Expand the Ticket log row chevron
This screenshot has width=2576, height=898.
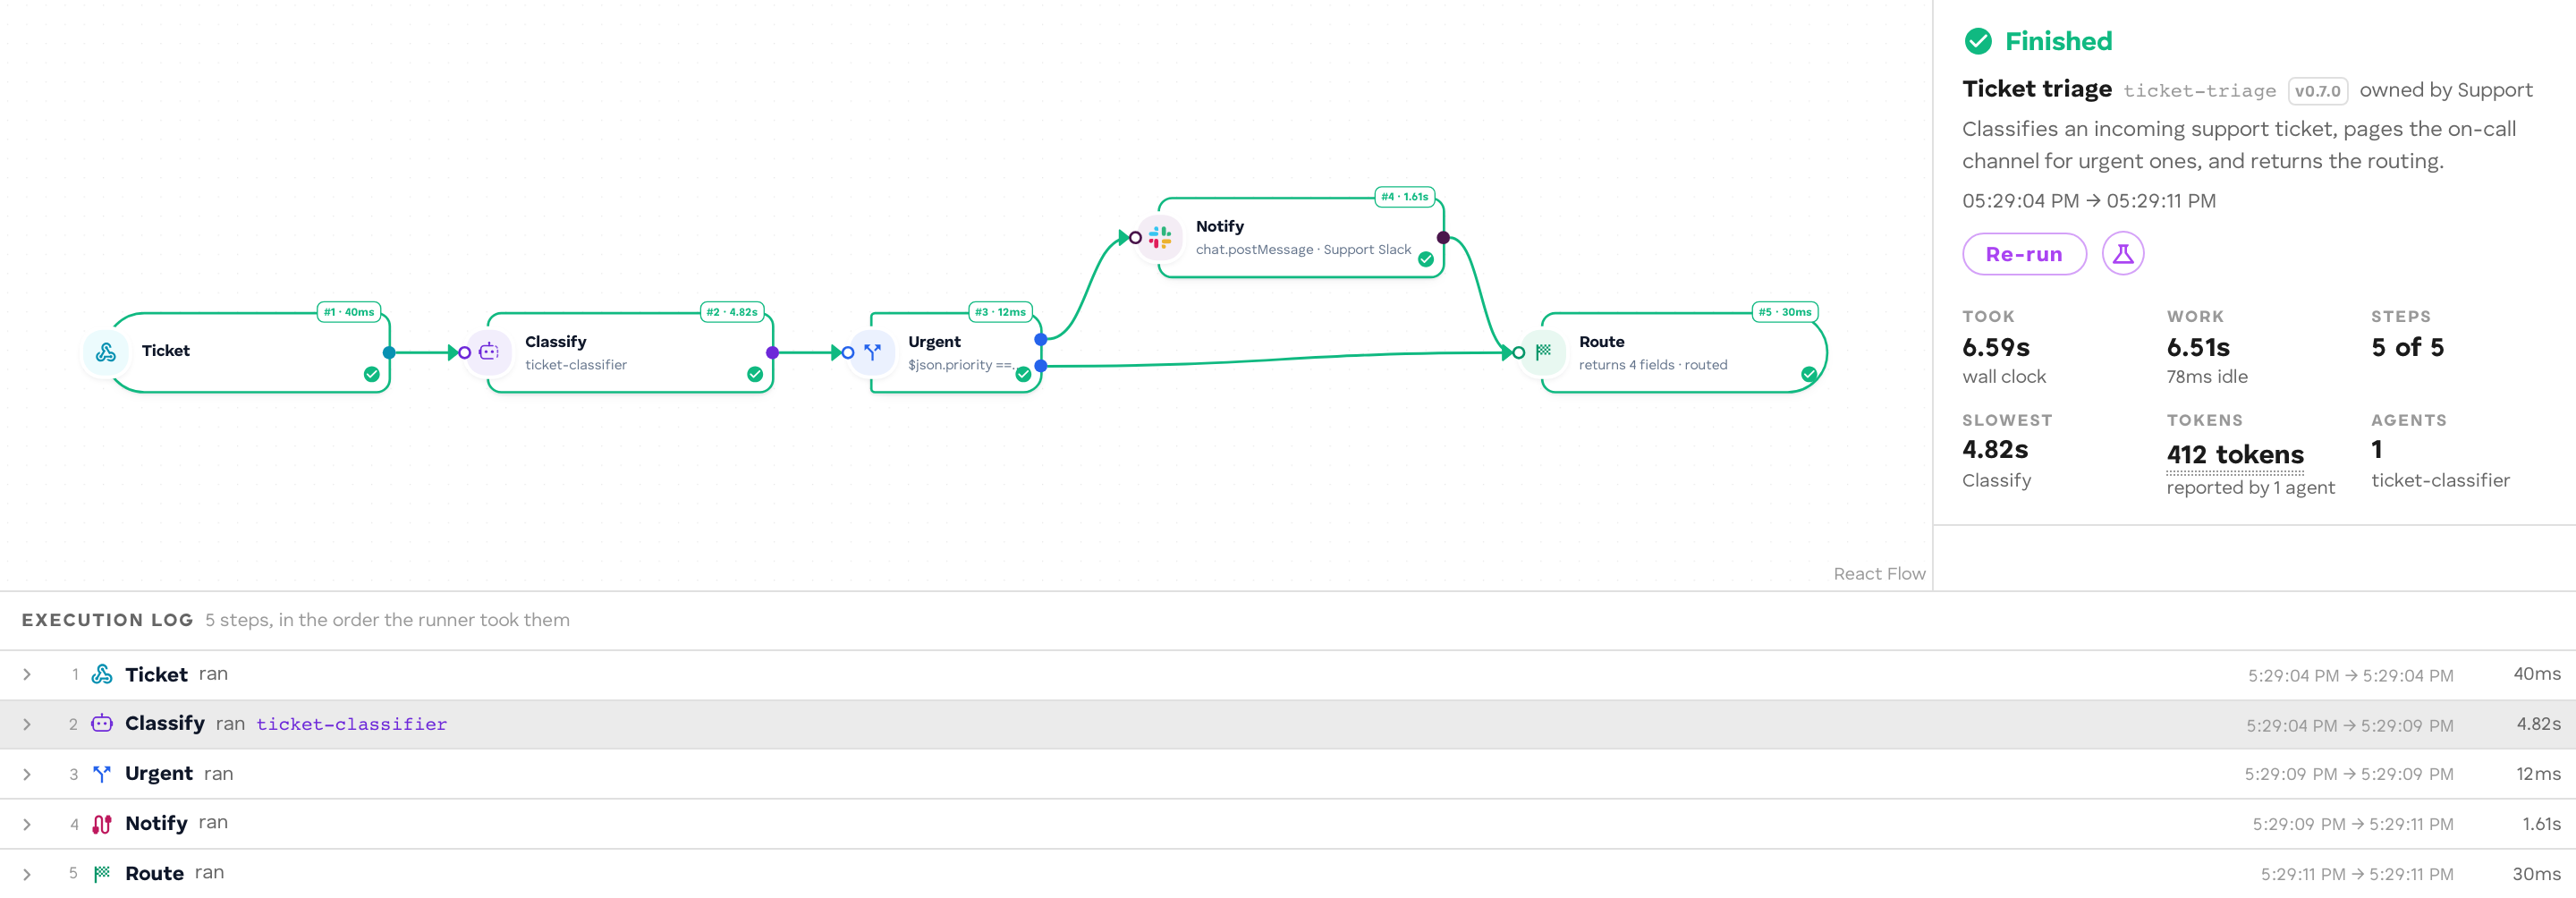[27, 675]
